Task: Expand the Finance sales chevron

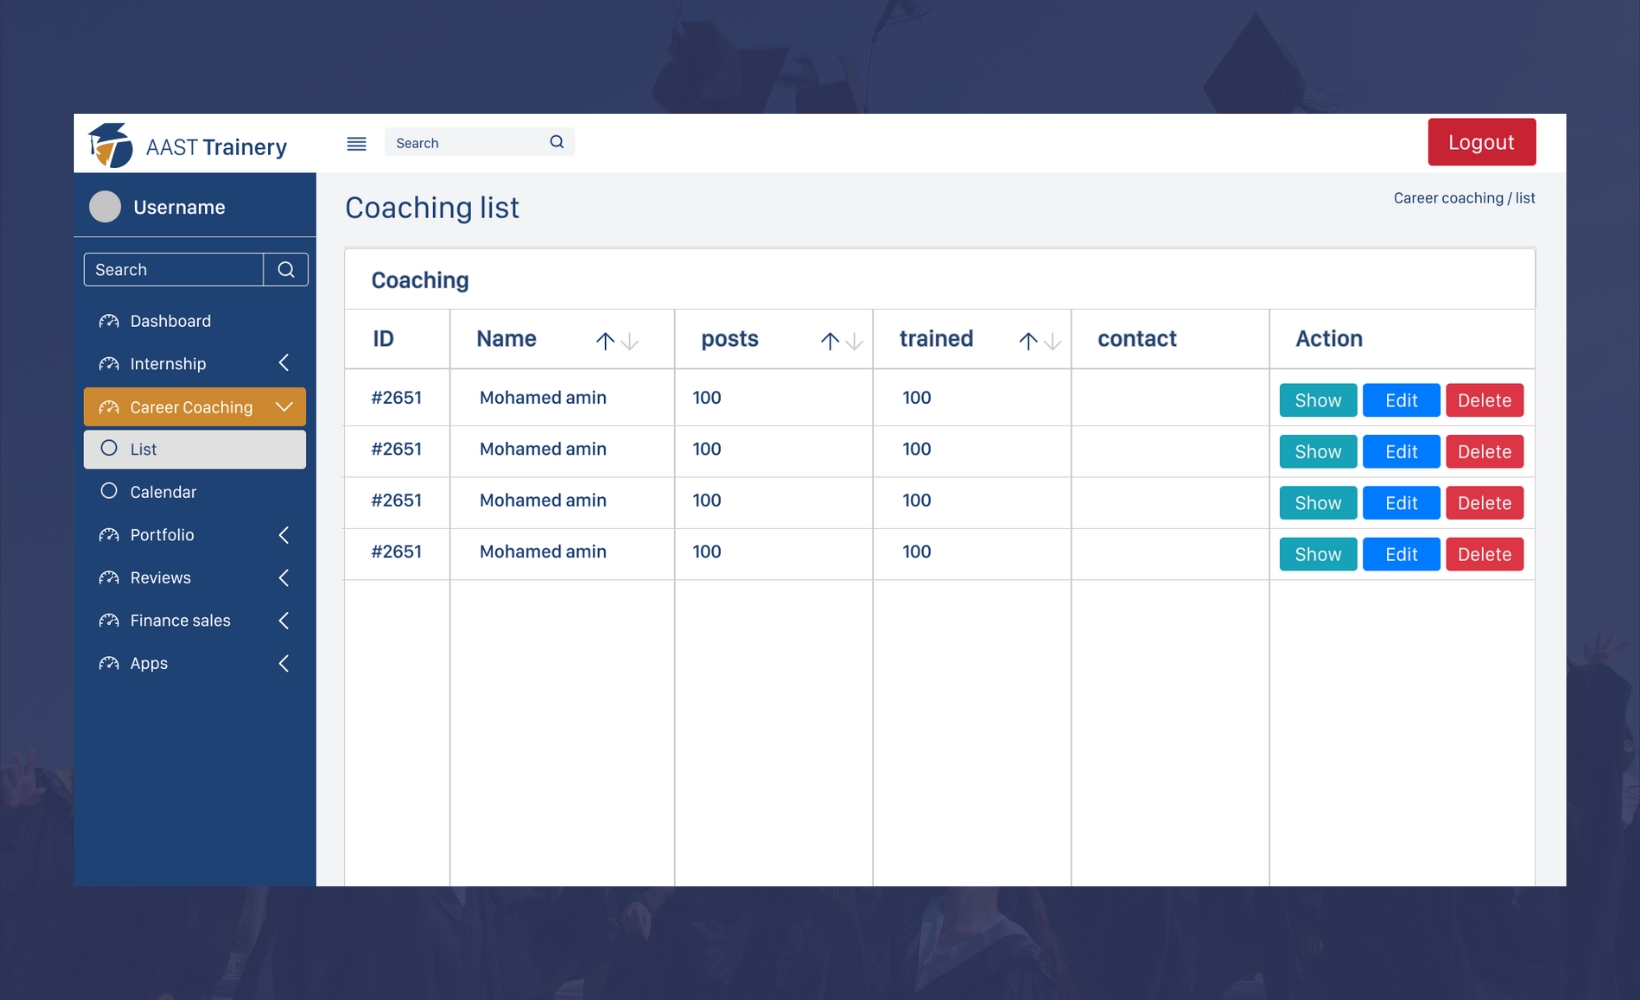Action: (284, 621)
